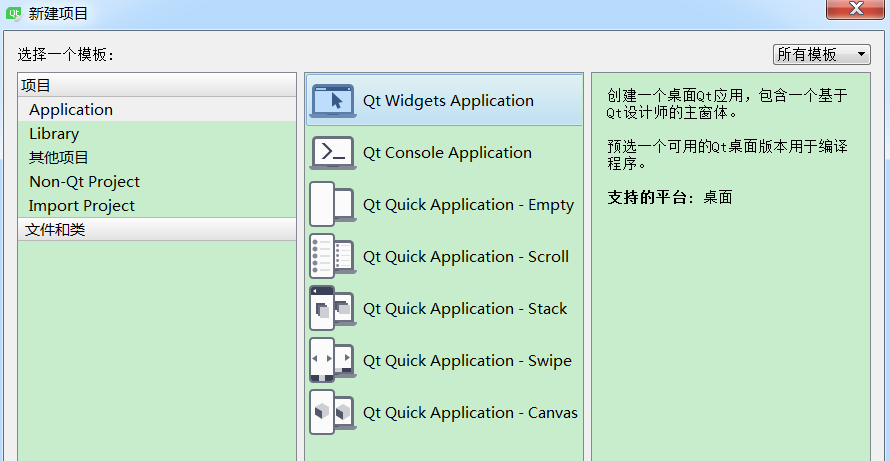
Task: Select the Application project category
Action: [x=157, y=110]
